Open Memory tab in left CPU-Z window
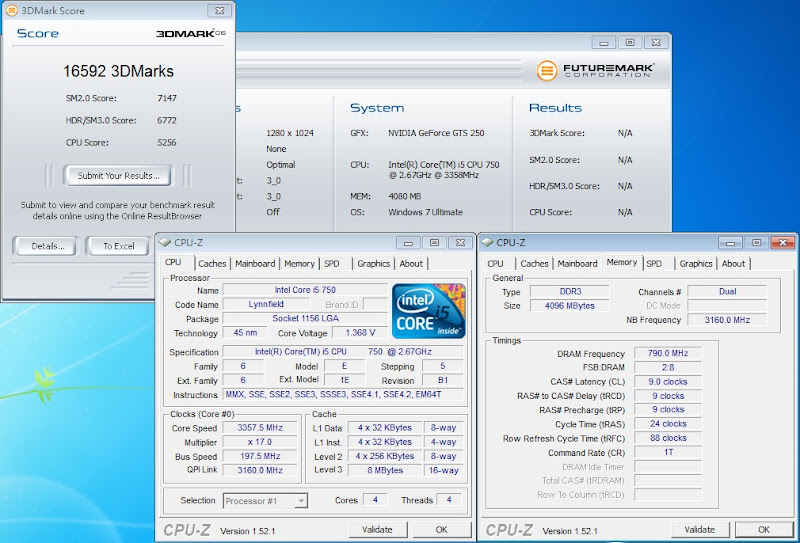Image resolution: width=800 pixels, height=543 pixels. click(299, 264)
